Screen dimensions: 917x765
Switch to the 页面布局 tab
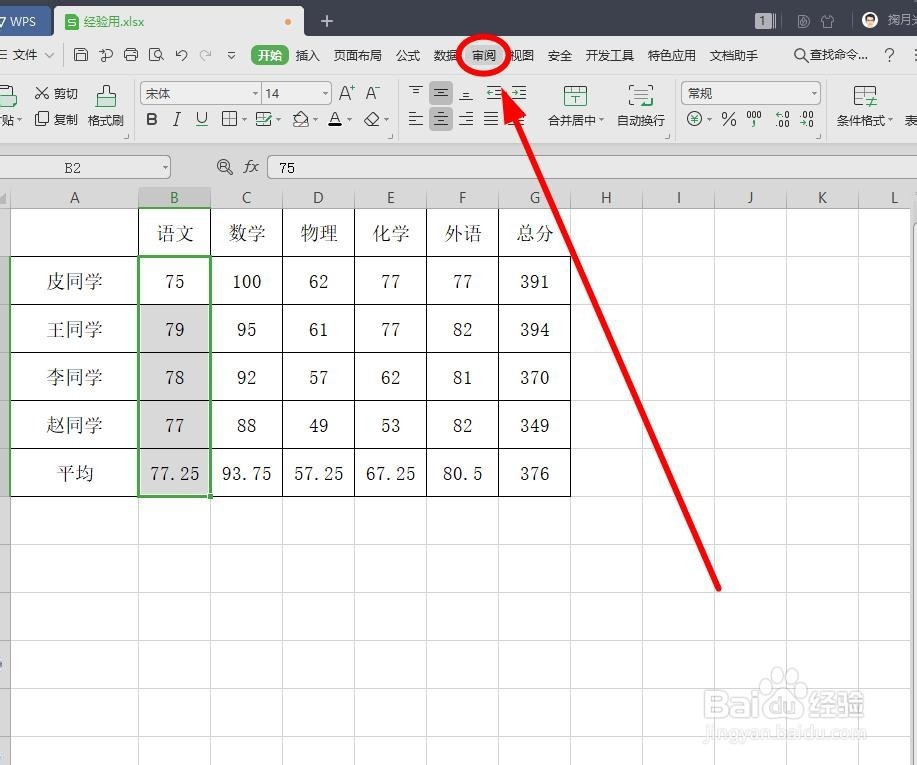point(358,56)
